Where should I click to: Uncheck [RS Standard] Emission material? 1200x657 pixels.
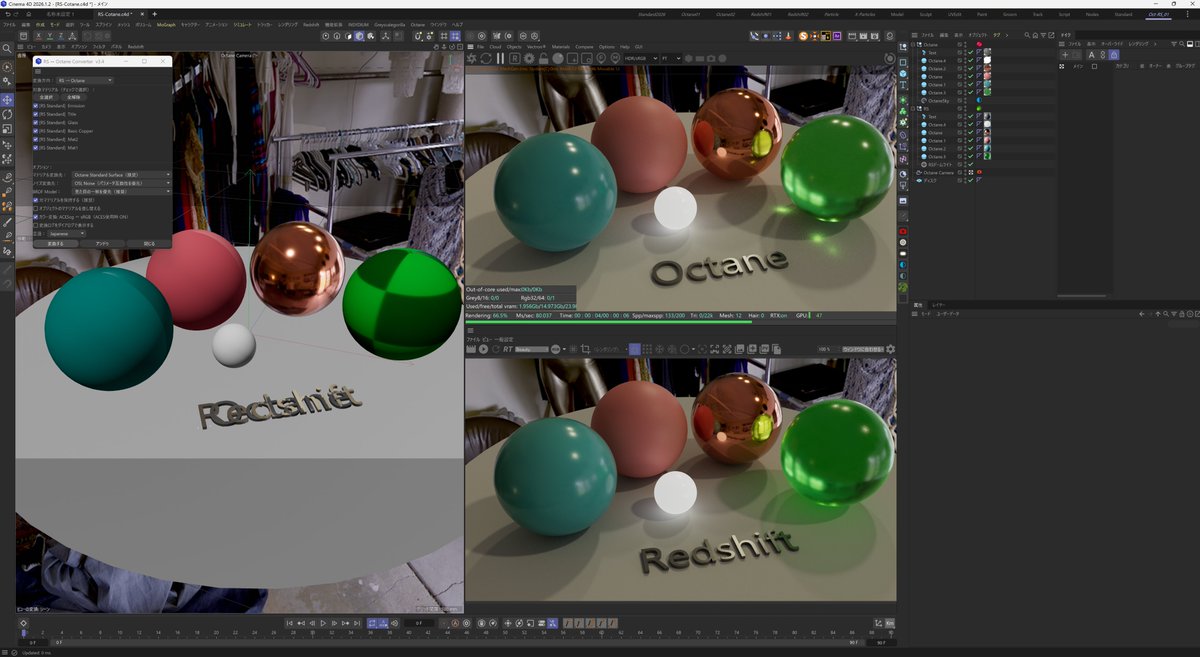36,107
